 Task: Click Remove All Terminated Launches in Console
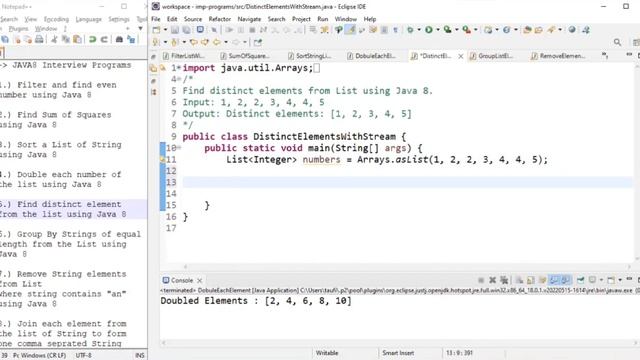click(x=504, y=280)
